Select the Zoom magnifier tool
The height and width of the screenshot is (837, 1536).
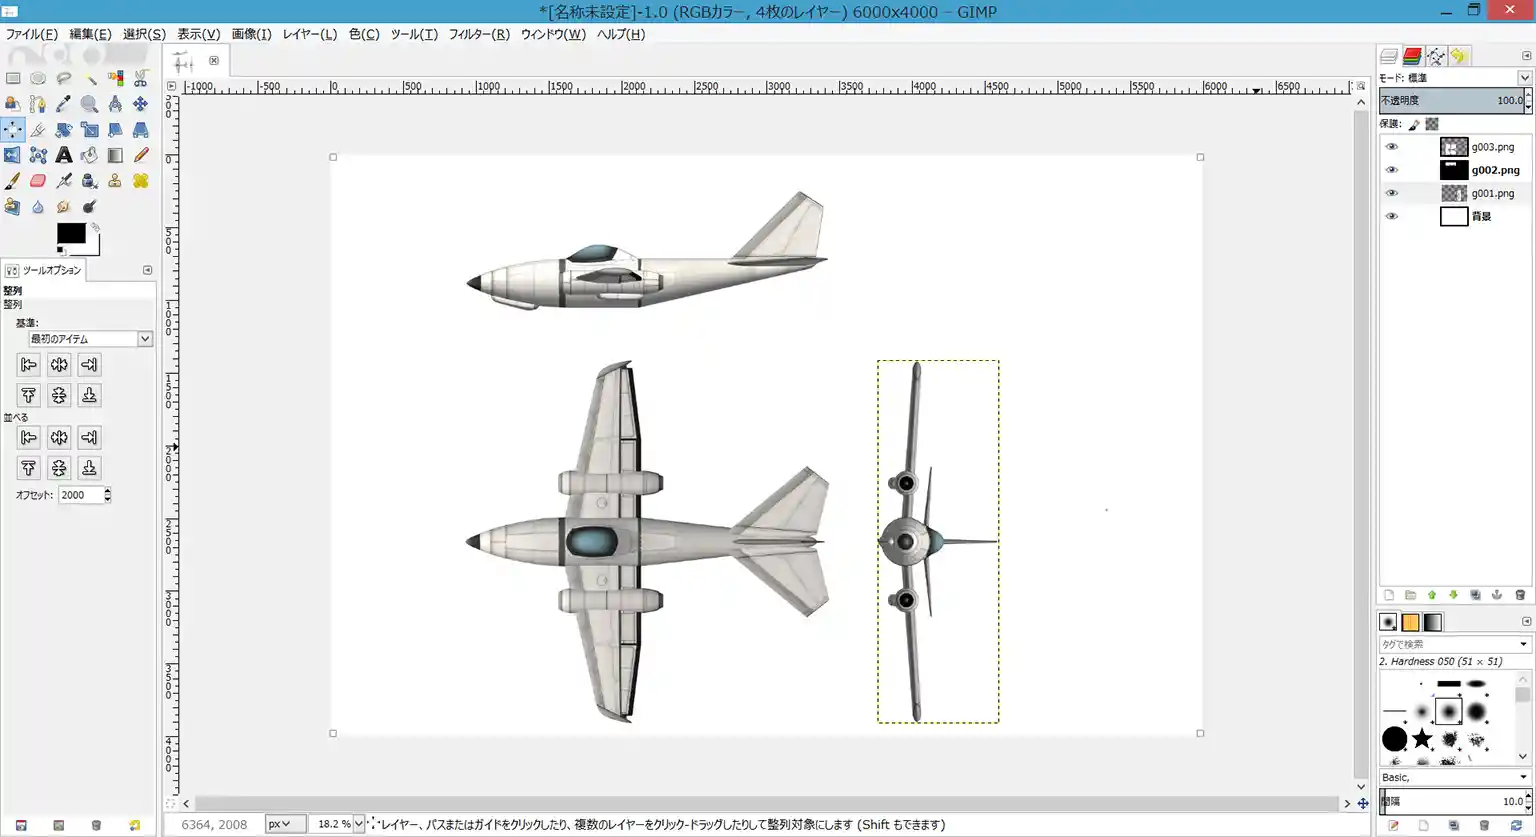click(x=90, y=104)
